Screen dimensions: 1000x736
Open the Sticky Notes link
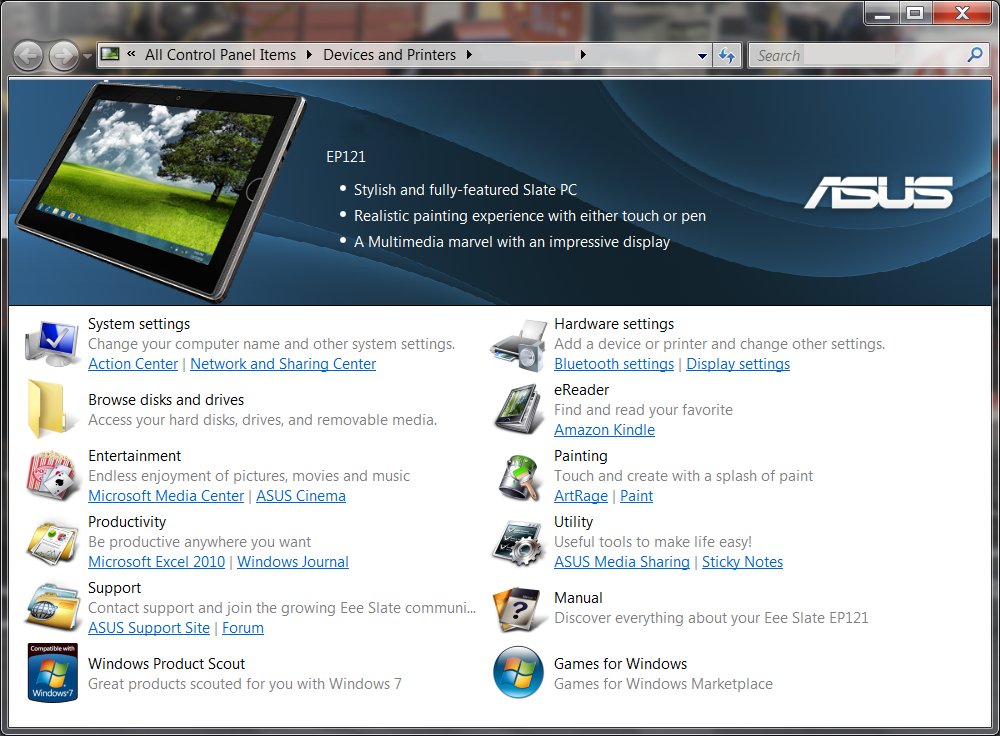tap(743, 562)
